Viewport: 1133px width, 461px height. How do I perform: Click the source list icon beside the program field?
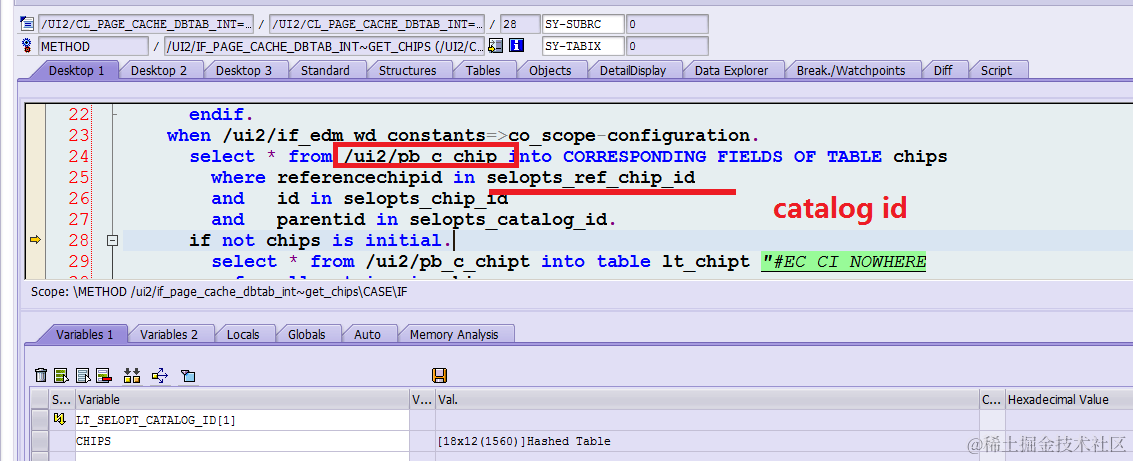coord(27,25)
